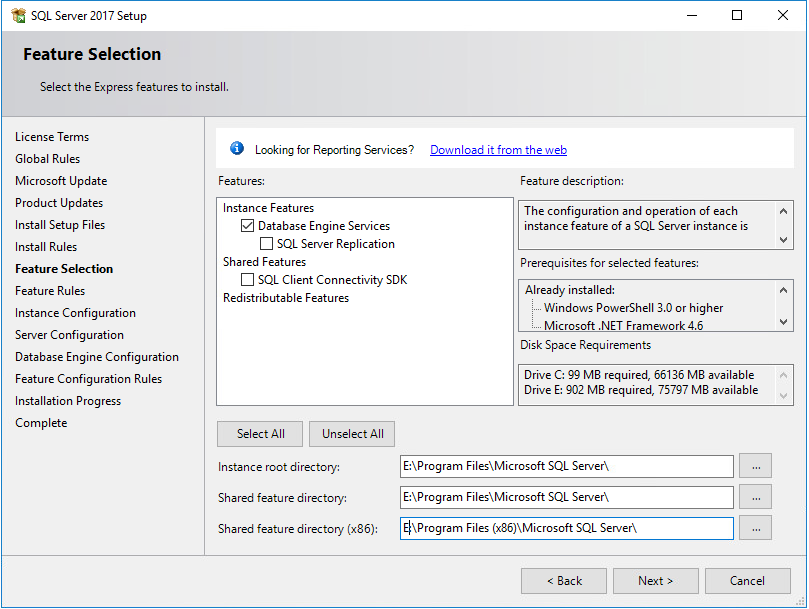The width and height of the screenshot is (809, 609).
Task: Cancel the SQL Server setup
Action: (747, 581)
